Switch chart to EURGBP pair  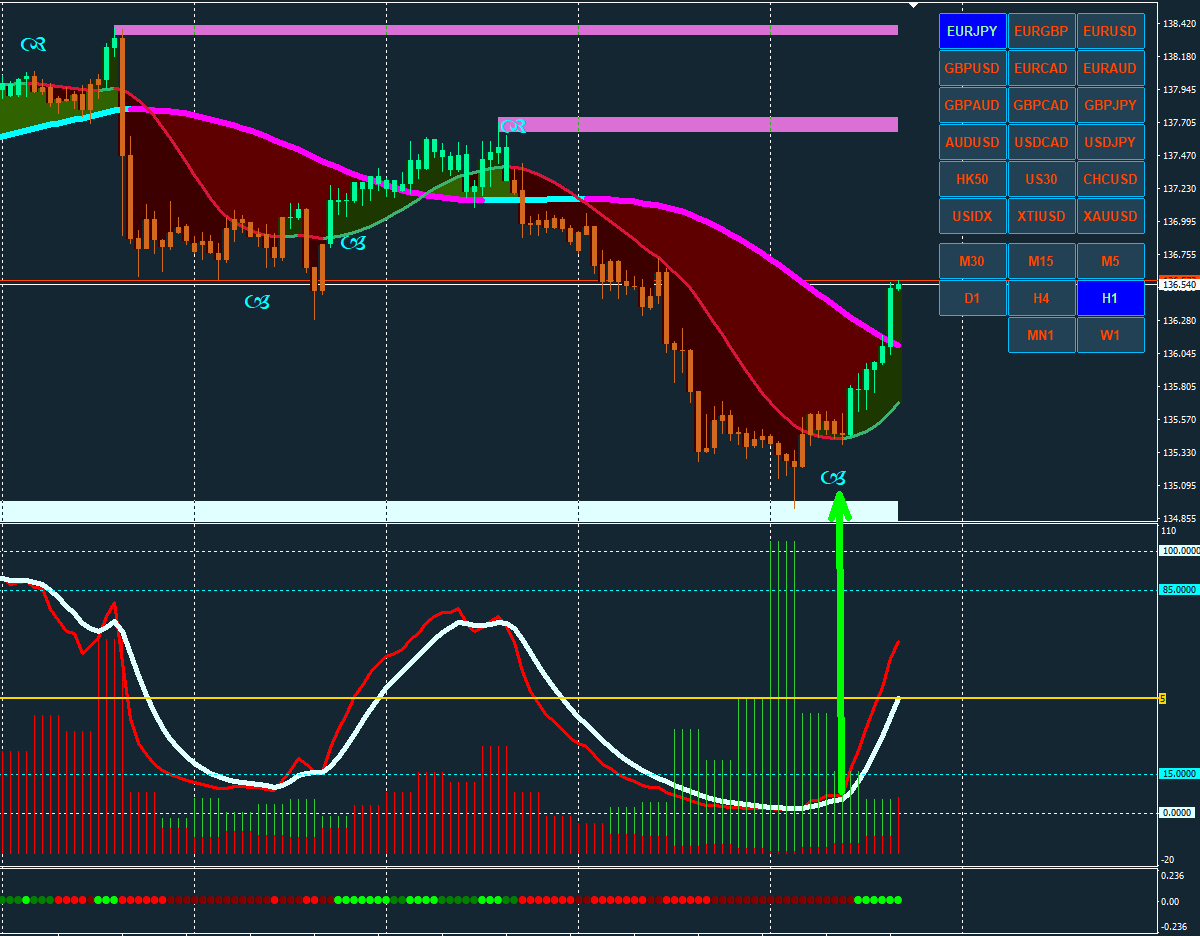click(x=1041, y=31)
